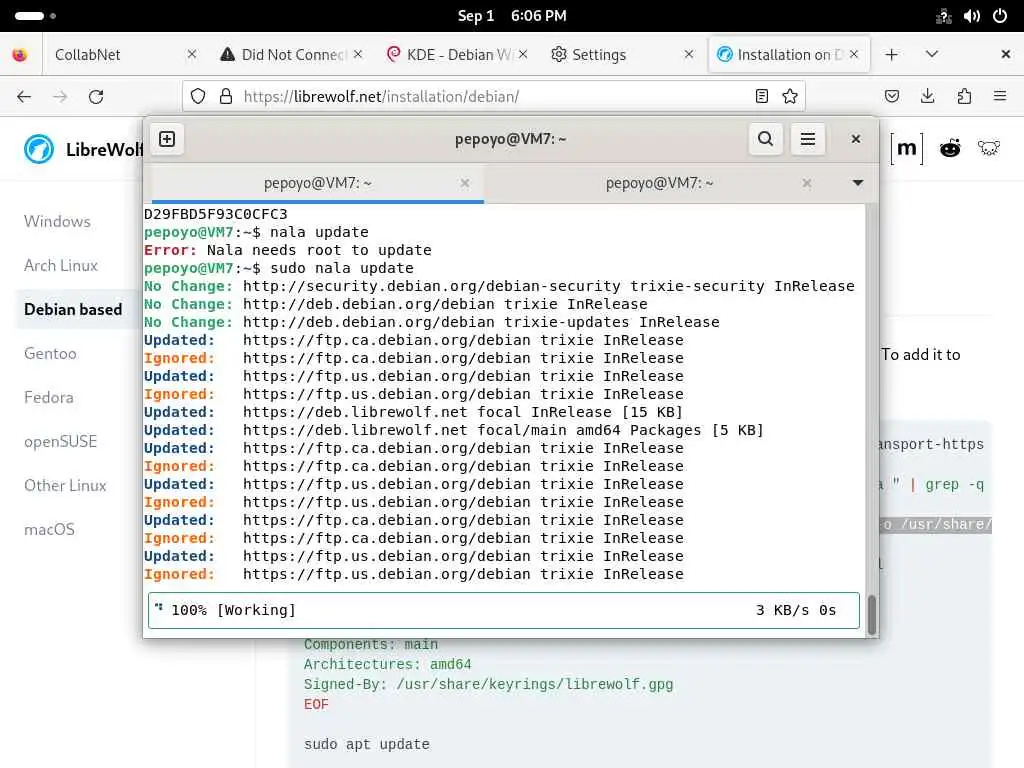
Task: Open the extensions puzzle icon
Action: (x=964, y=97)
